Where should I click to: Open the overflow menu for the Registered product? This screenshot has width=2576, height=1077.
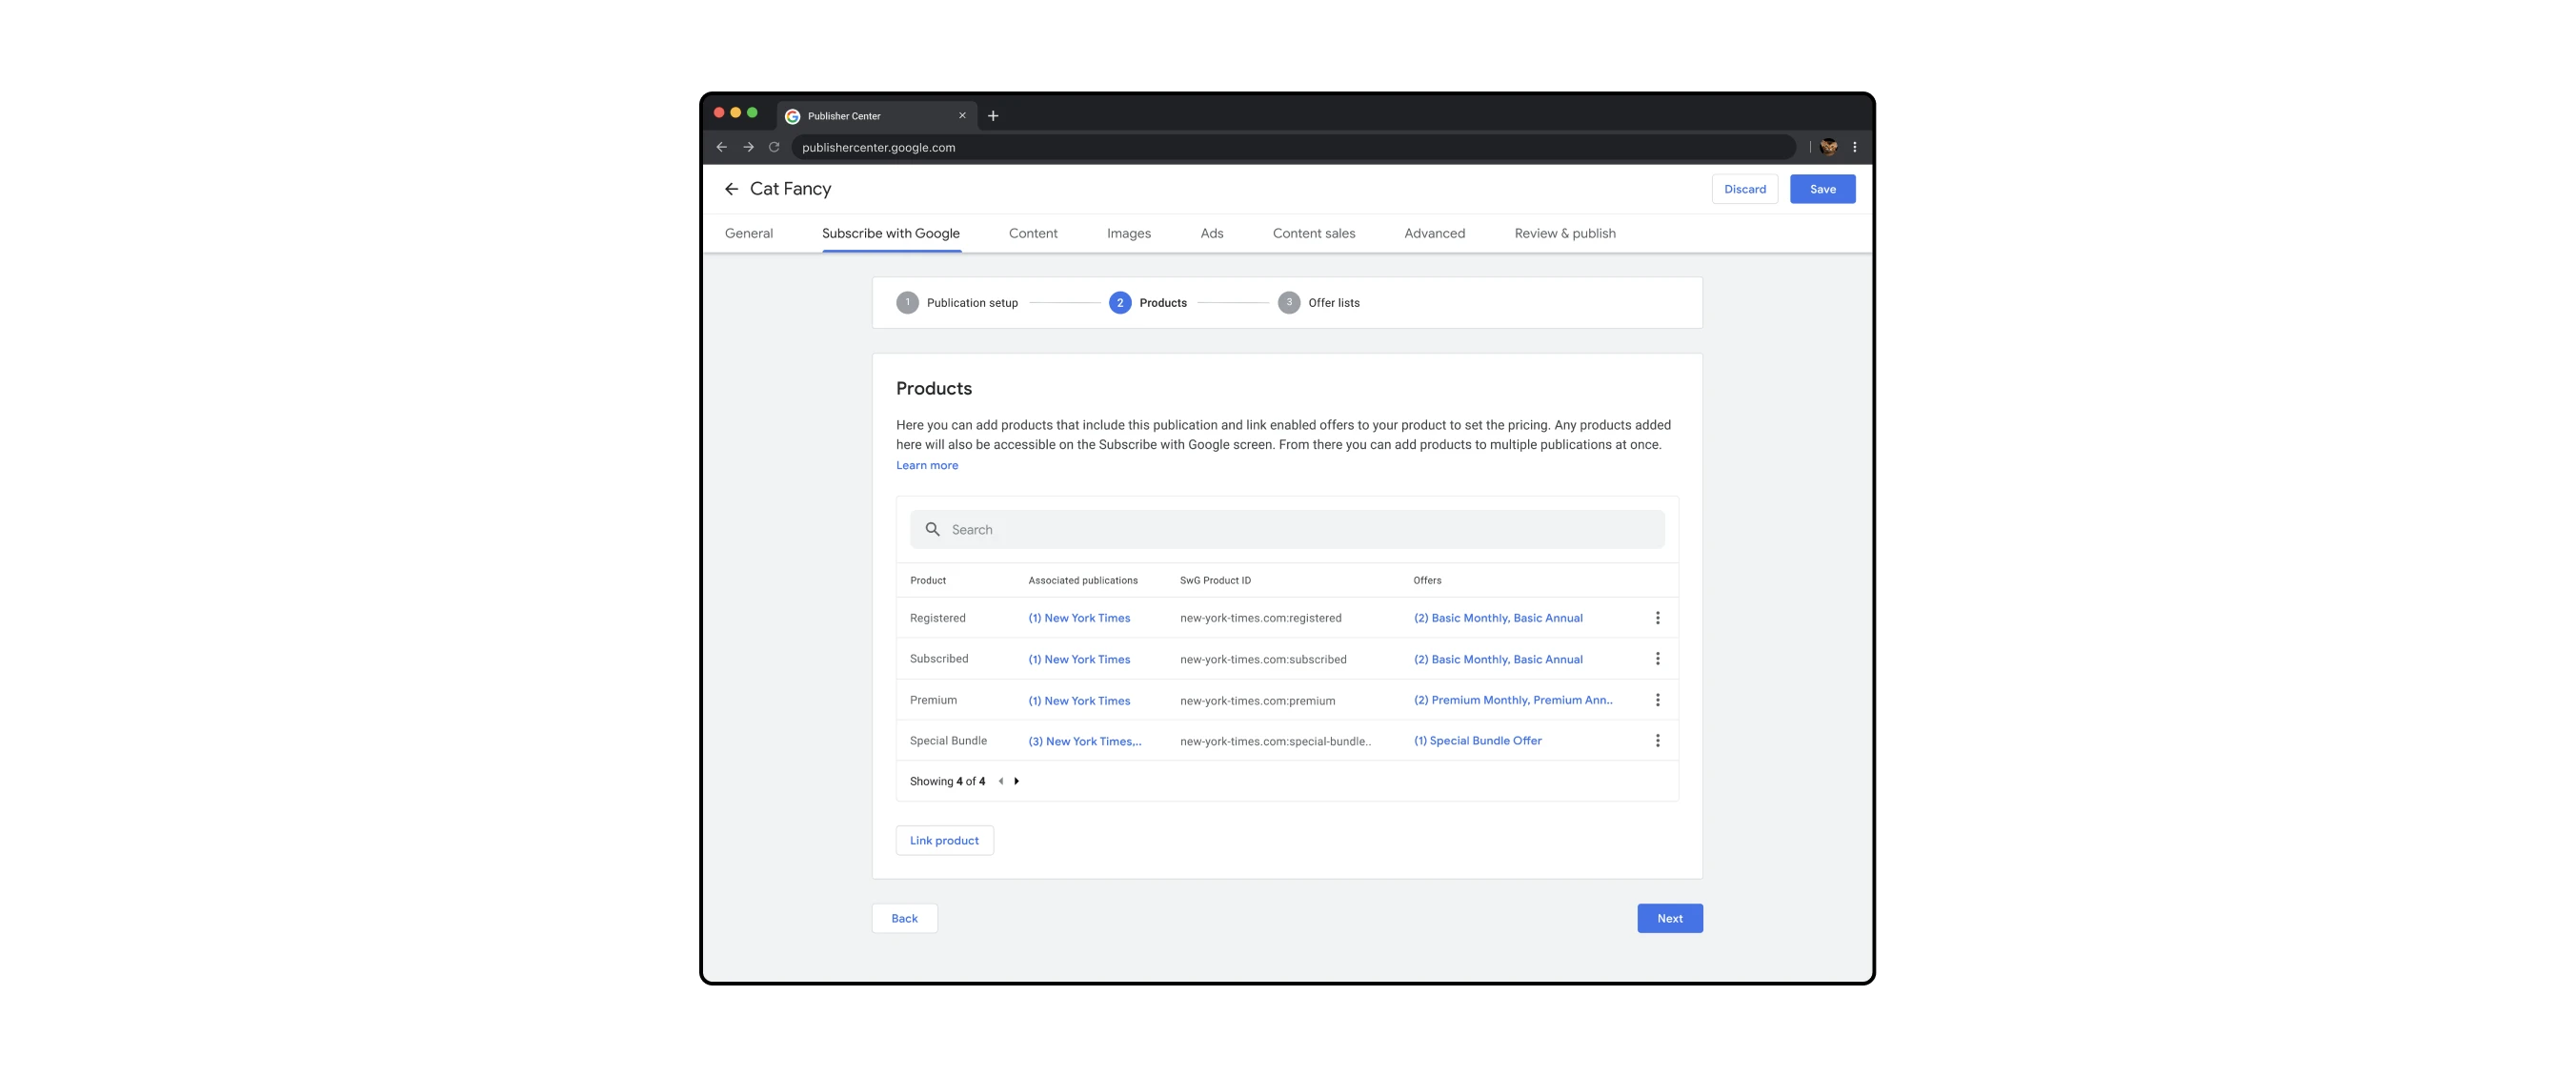[1658, 617]
